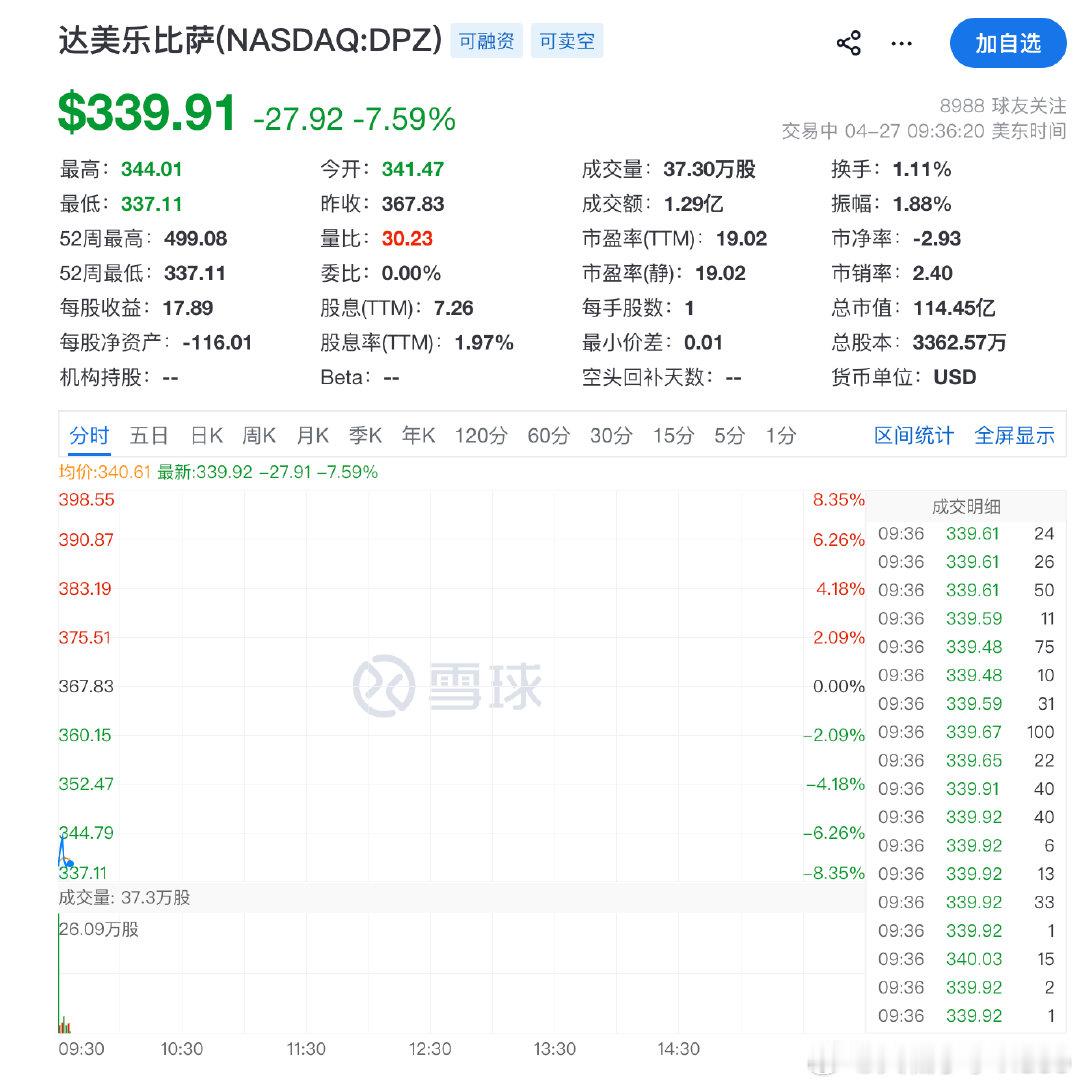1080x1086 pixels.
Task: Switch to the 周K chart tab
Action: (259, 436)
